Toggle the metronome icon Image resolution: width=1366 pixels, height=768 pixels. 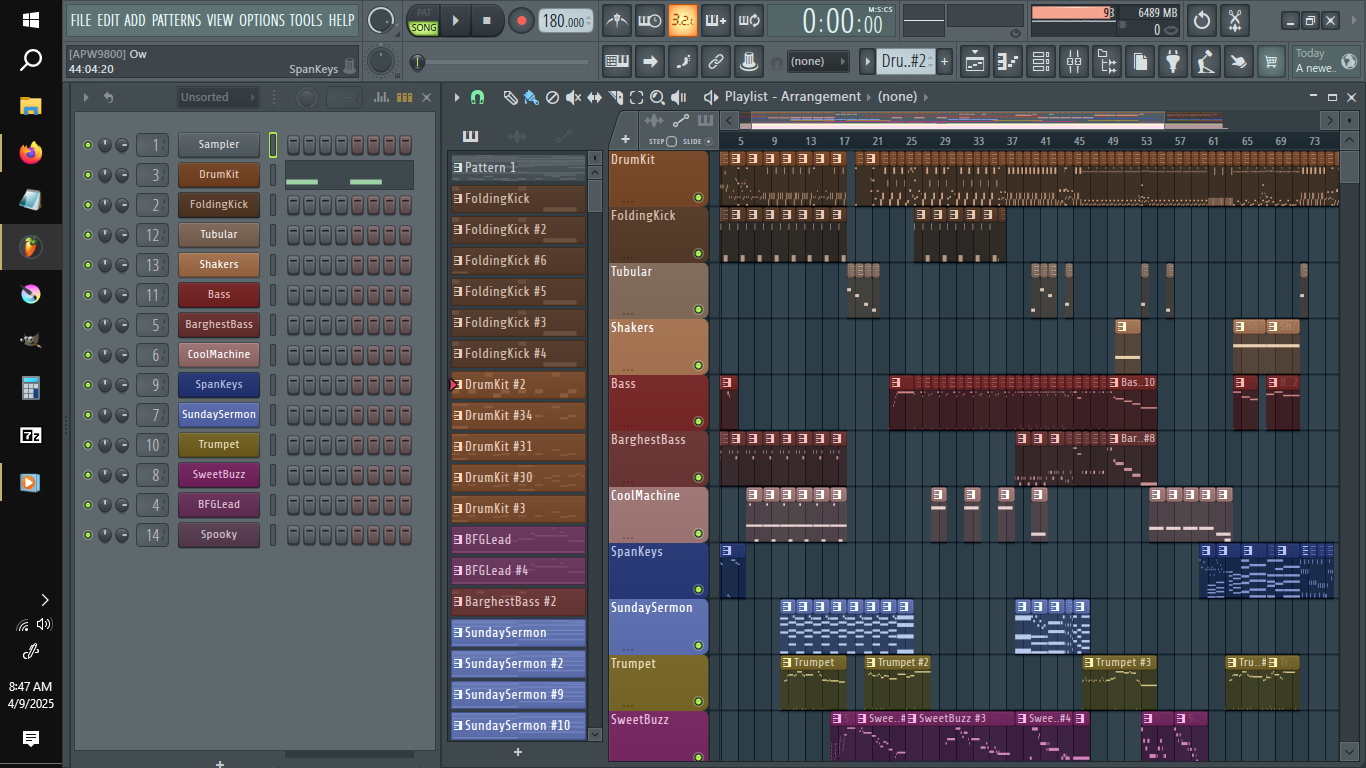pos(618,20)
